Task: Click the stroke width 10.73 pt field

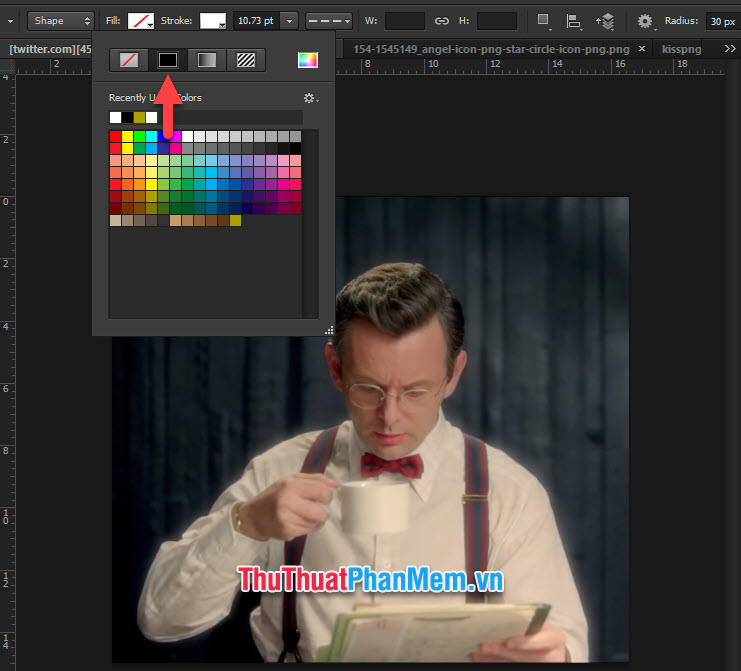Action: [x=256, y=21]
